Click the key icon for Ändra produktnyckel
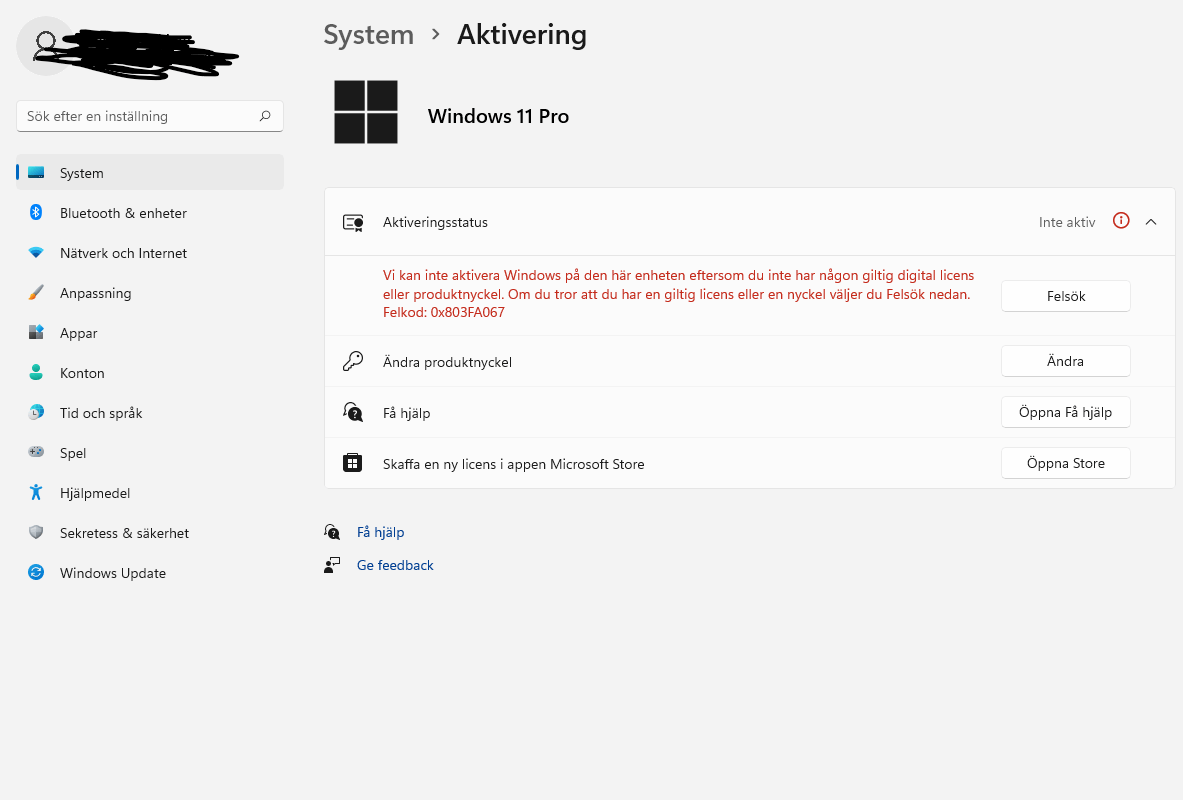Viewport: 1183px width, 800px height. [x=353, y=362]
